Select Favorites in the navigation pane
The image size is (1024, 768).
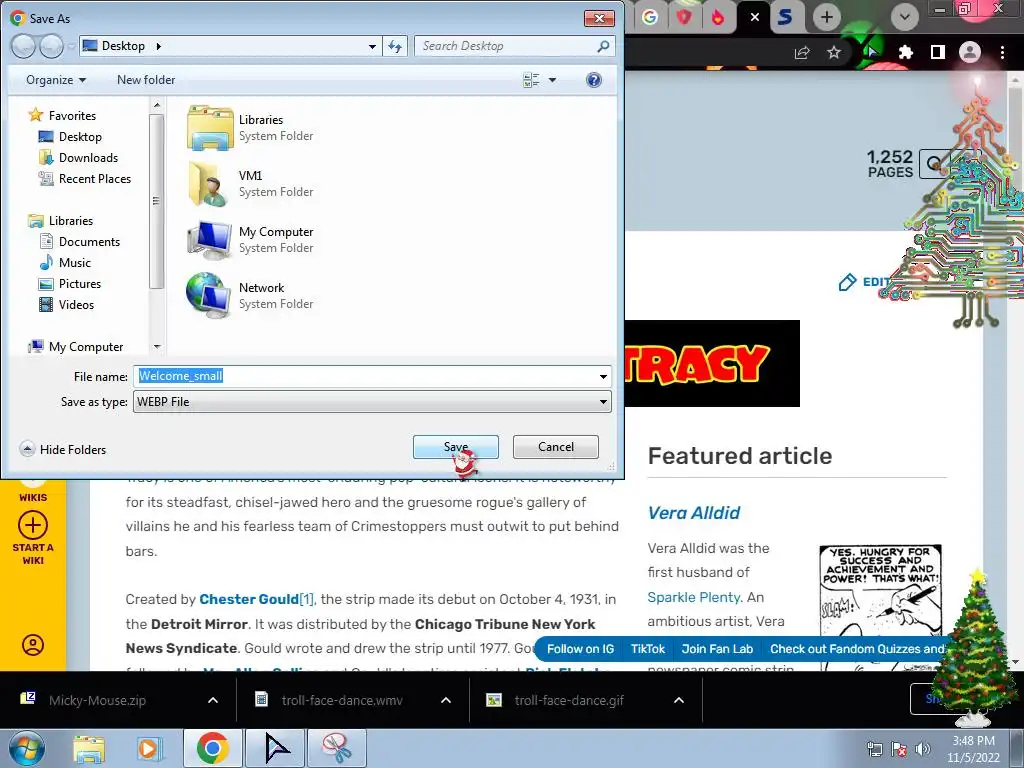(63, 116)
